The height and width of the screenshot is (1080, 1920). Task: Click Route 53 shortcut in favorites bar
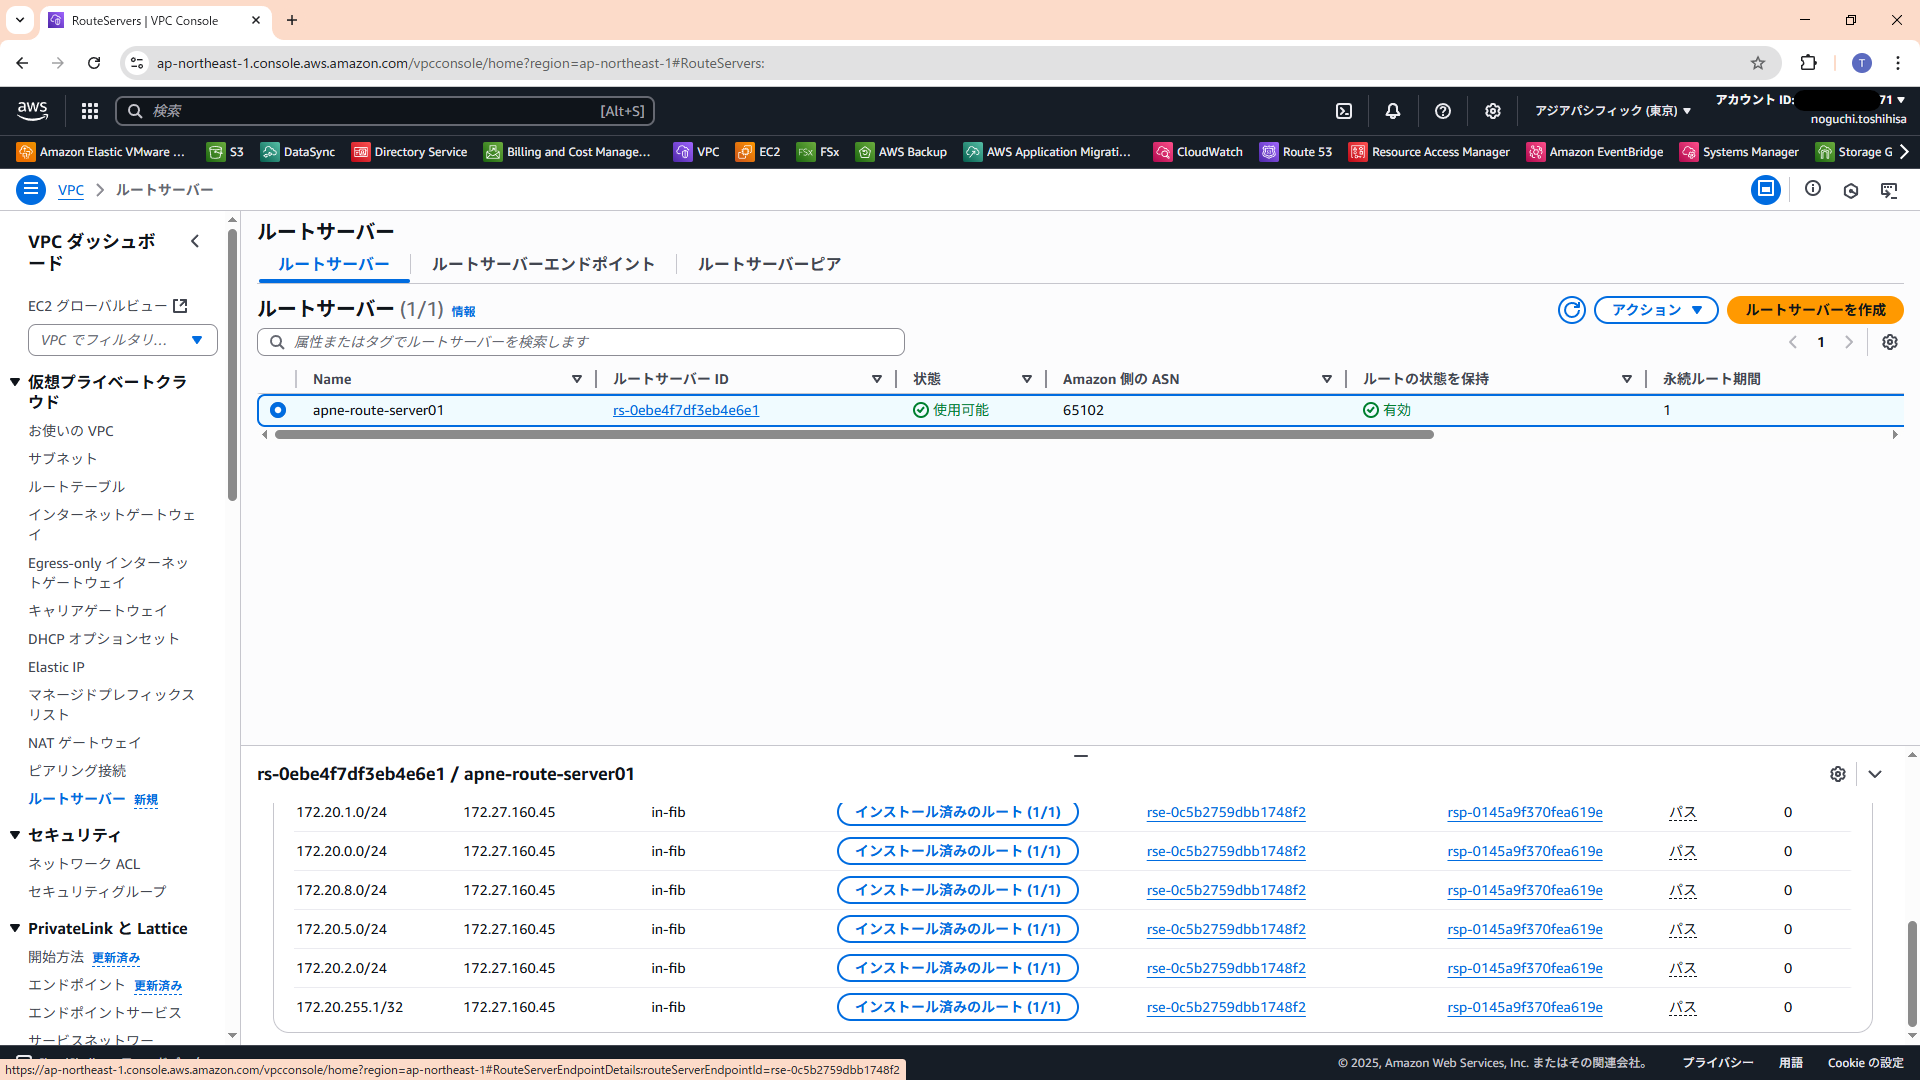click(1296, 152)
